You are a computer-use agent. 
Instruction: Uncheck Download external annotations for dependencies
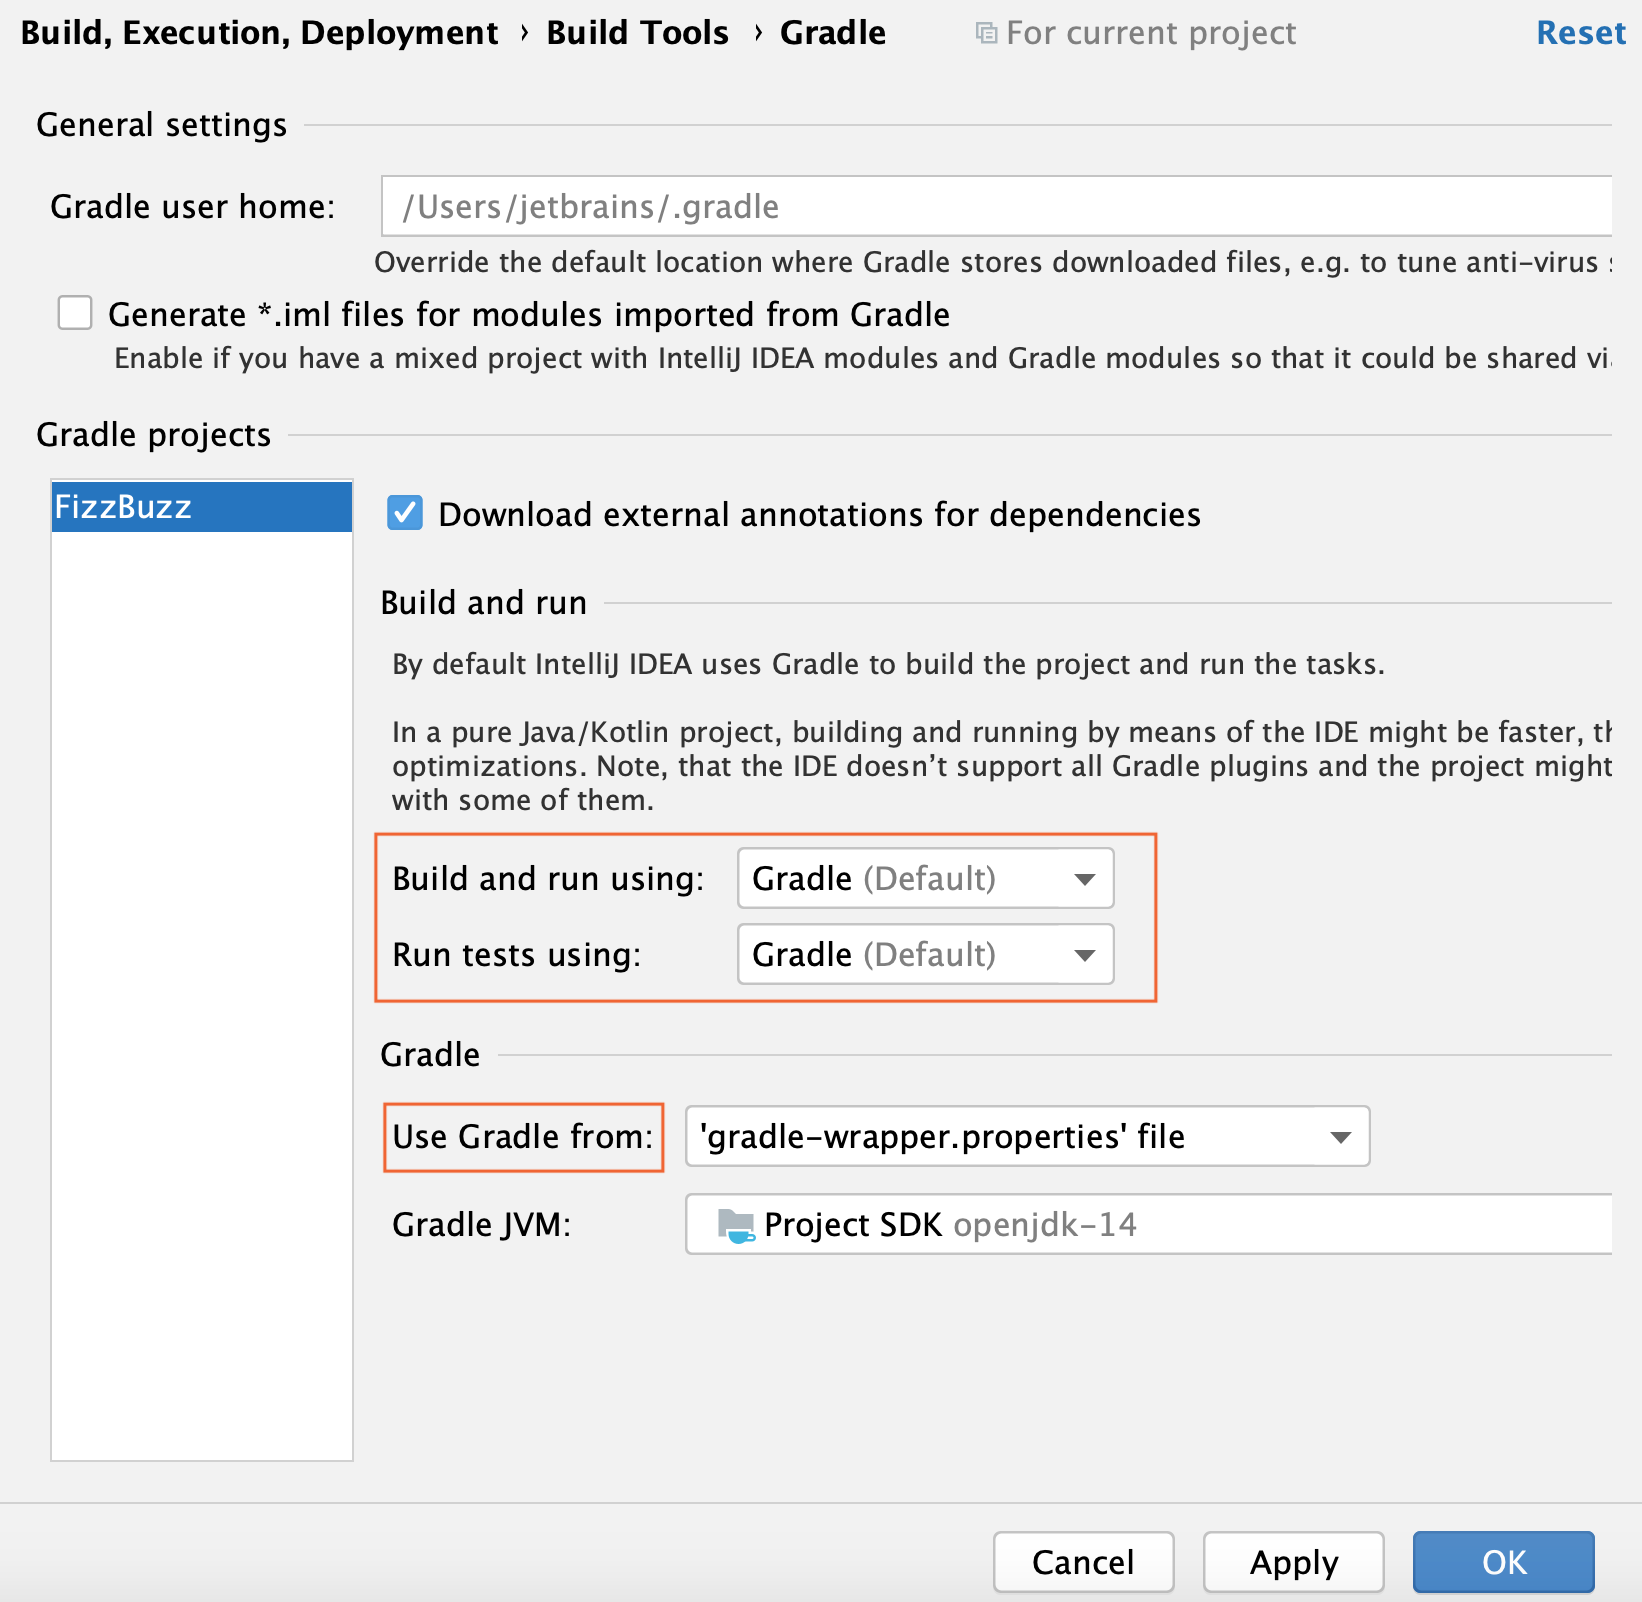(x=405, y=513)
